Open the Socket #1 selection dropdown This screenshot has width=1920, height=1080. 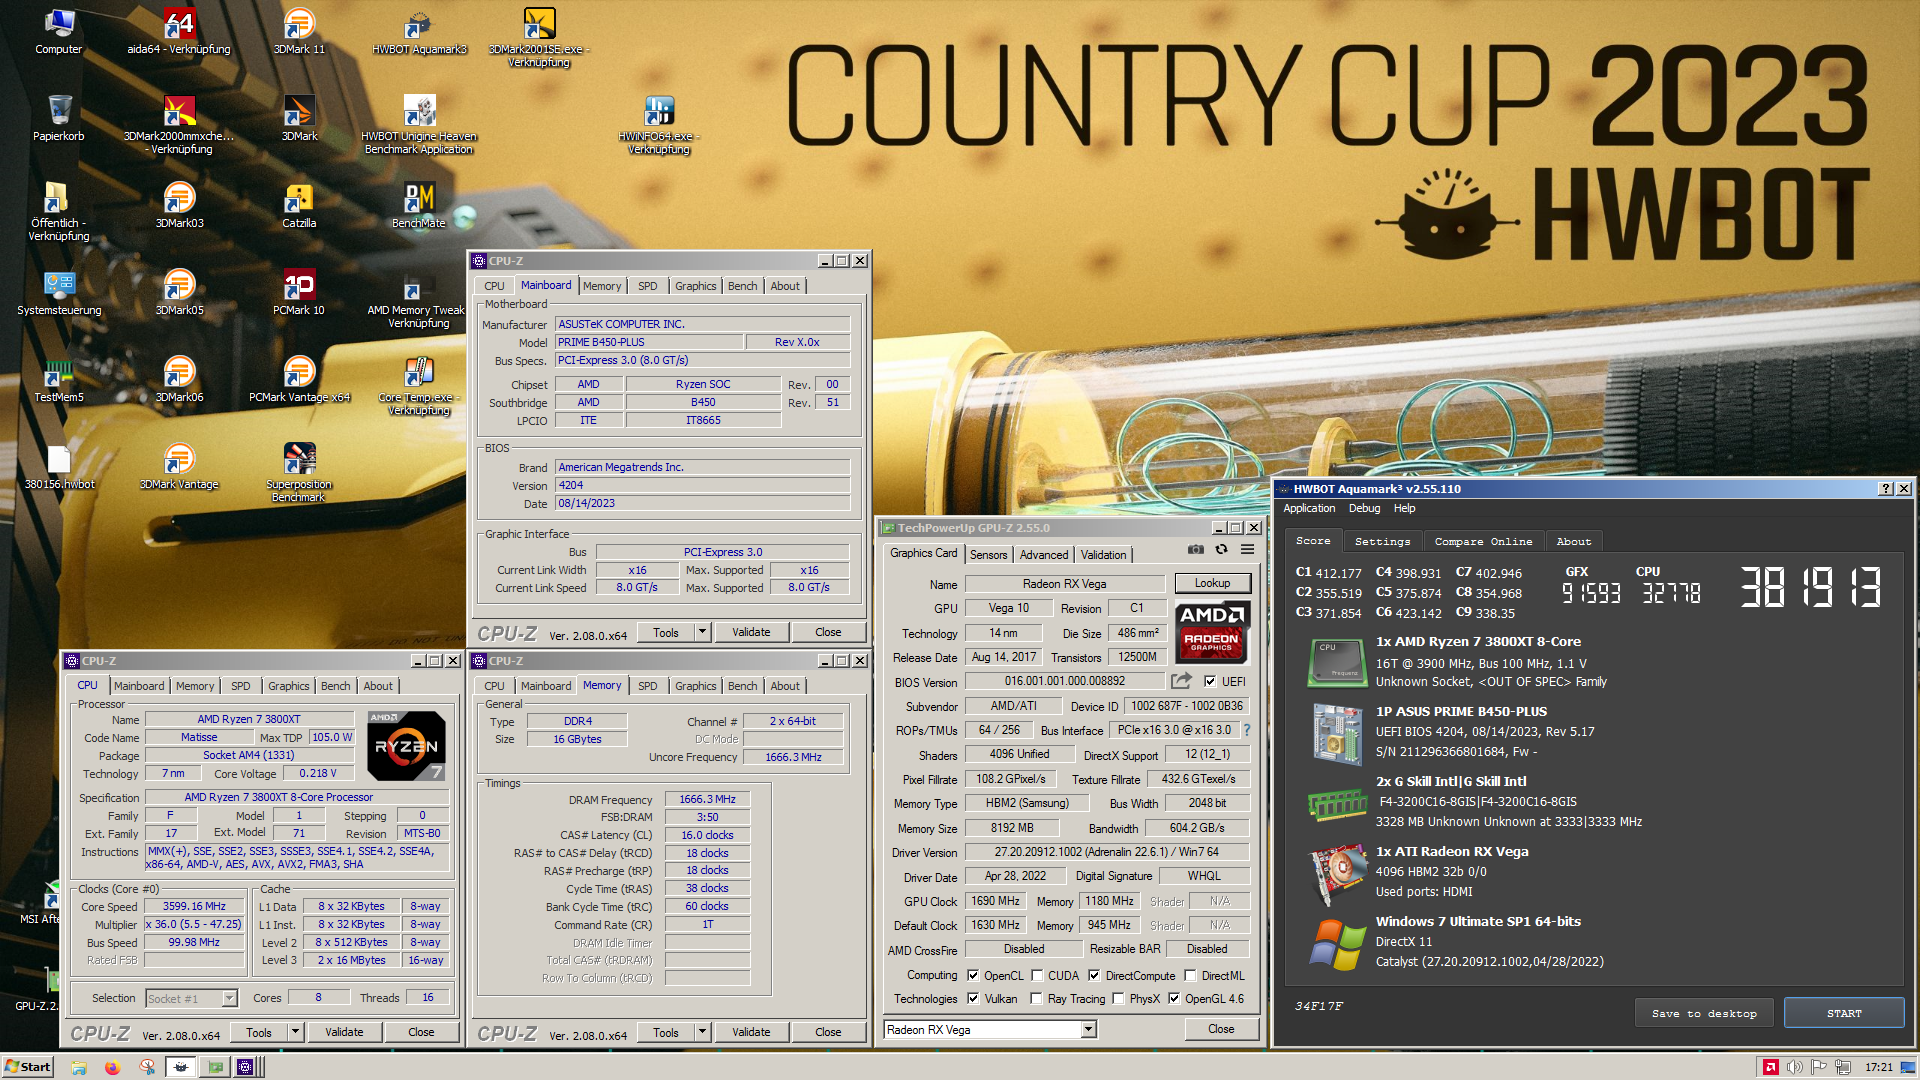coord(229,998)
